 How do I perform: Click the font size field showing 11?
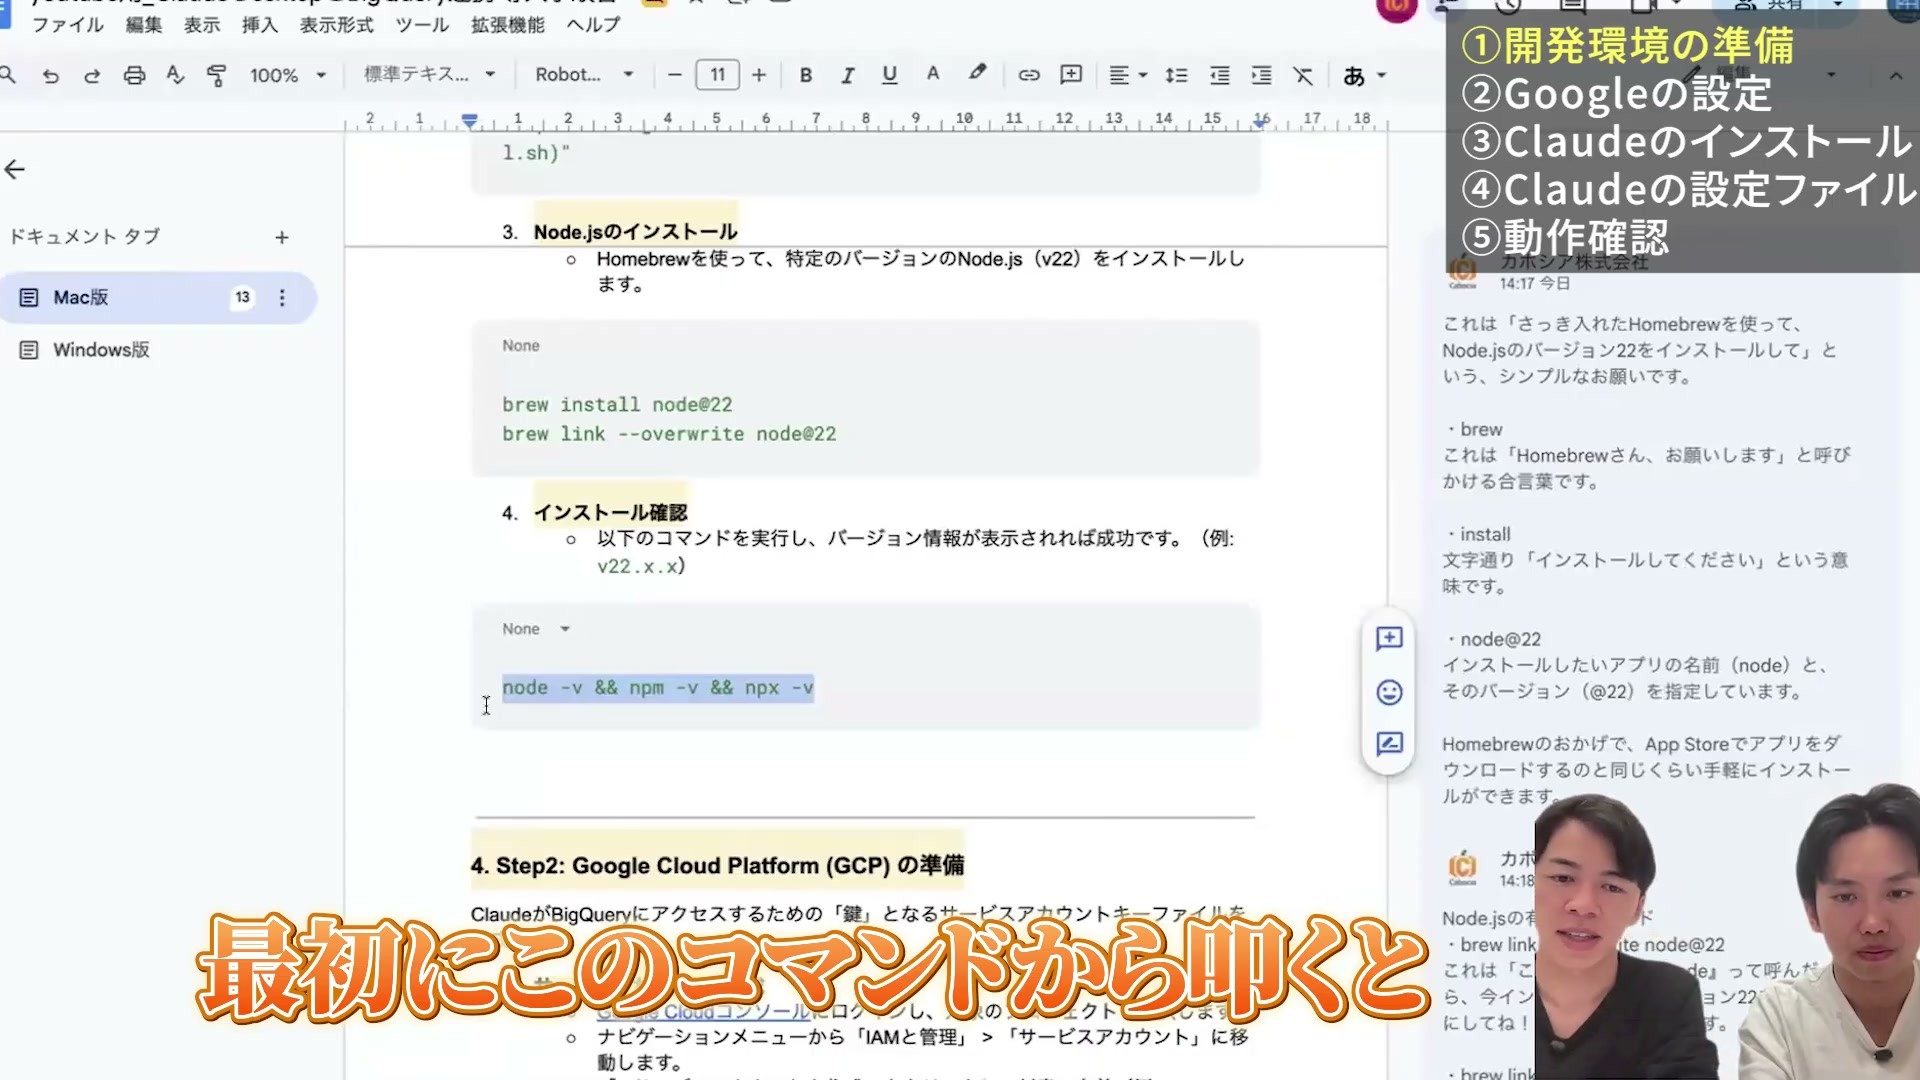coord(717,75)
